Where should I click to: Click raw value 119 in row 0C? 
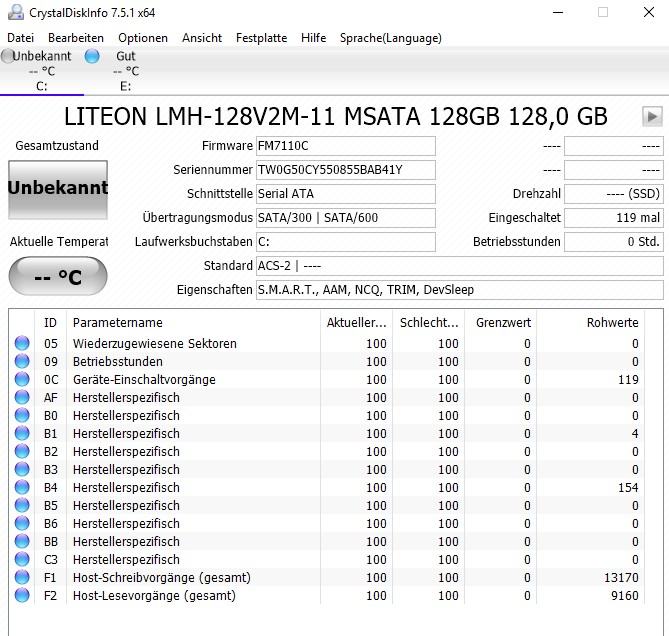628,380
